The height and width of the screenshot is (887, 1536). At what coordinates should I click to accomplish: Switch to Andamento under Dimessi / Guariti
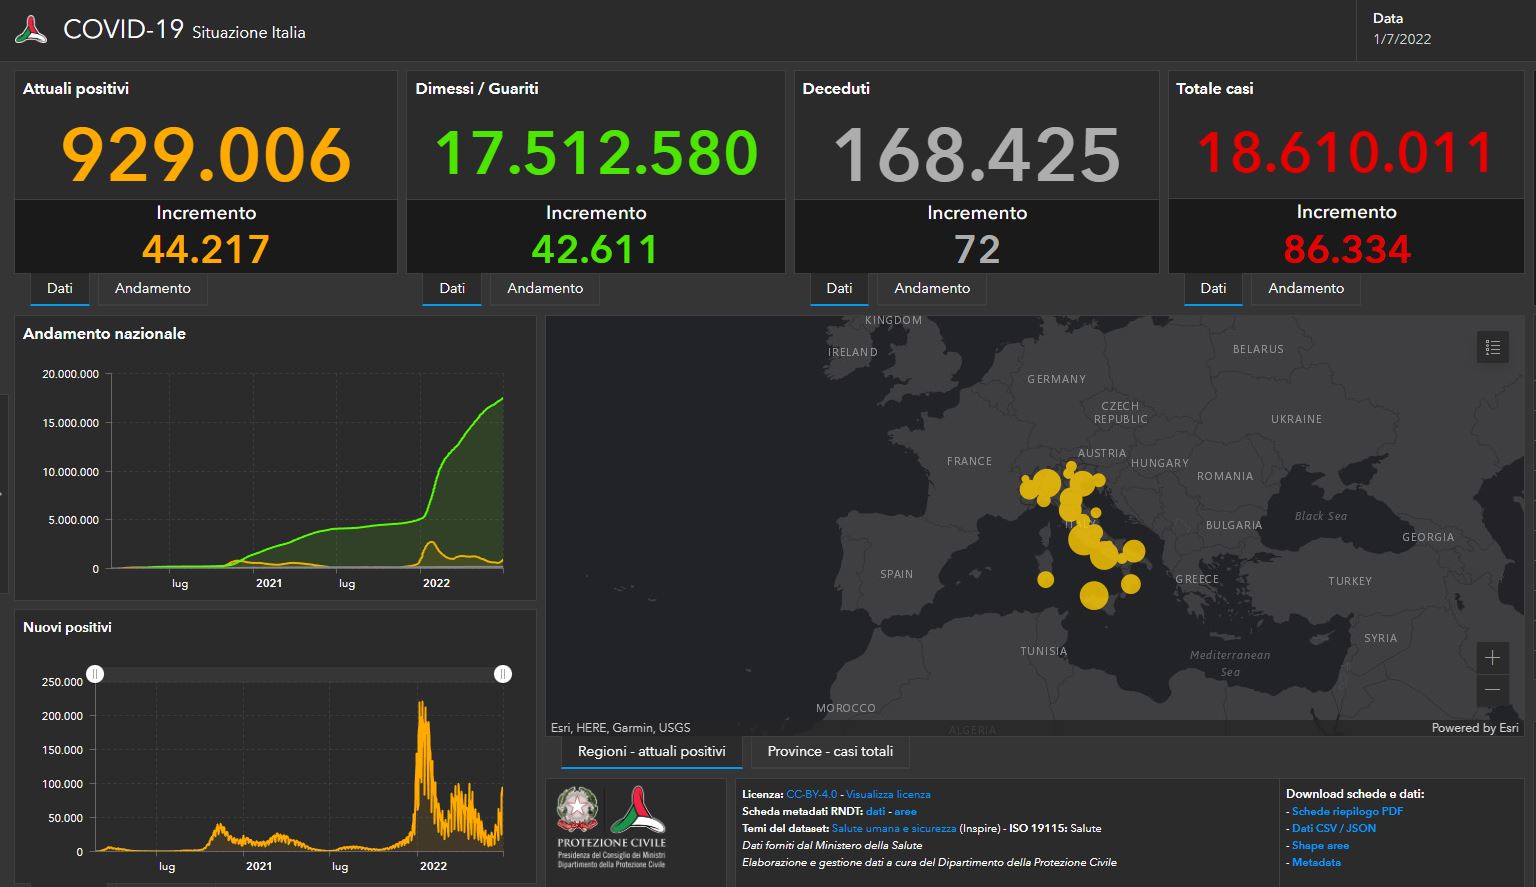coord(544,288)
